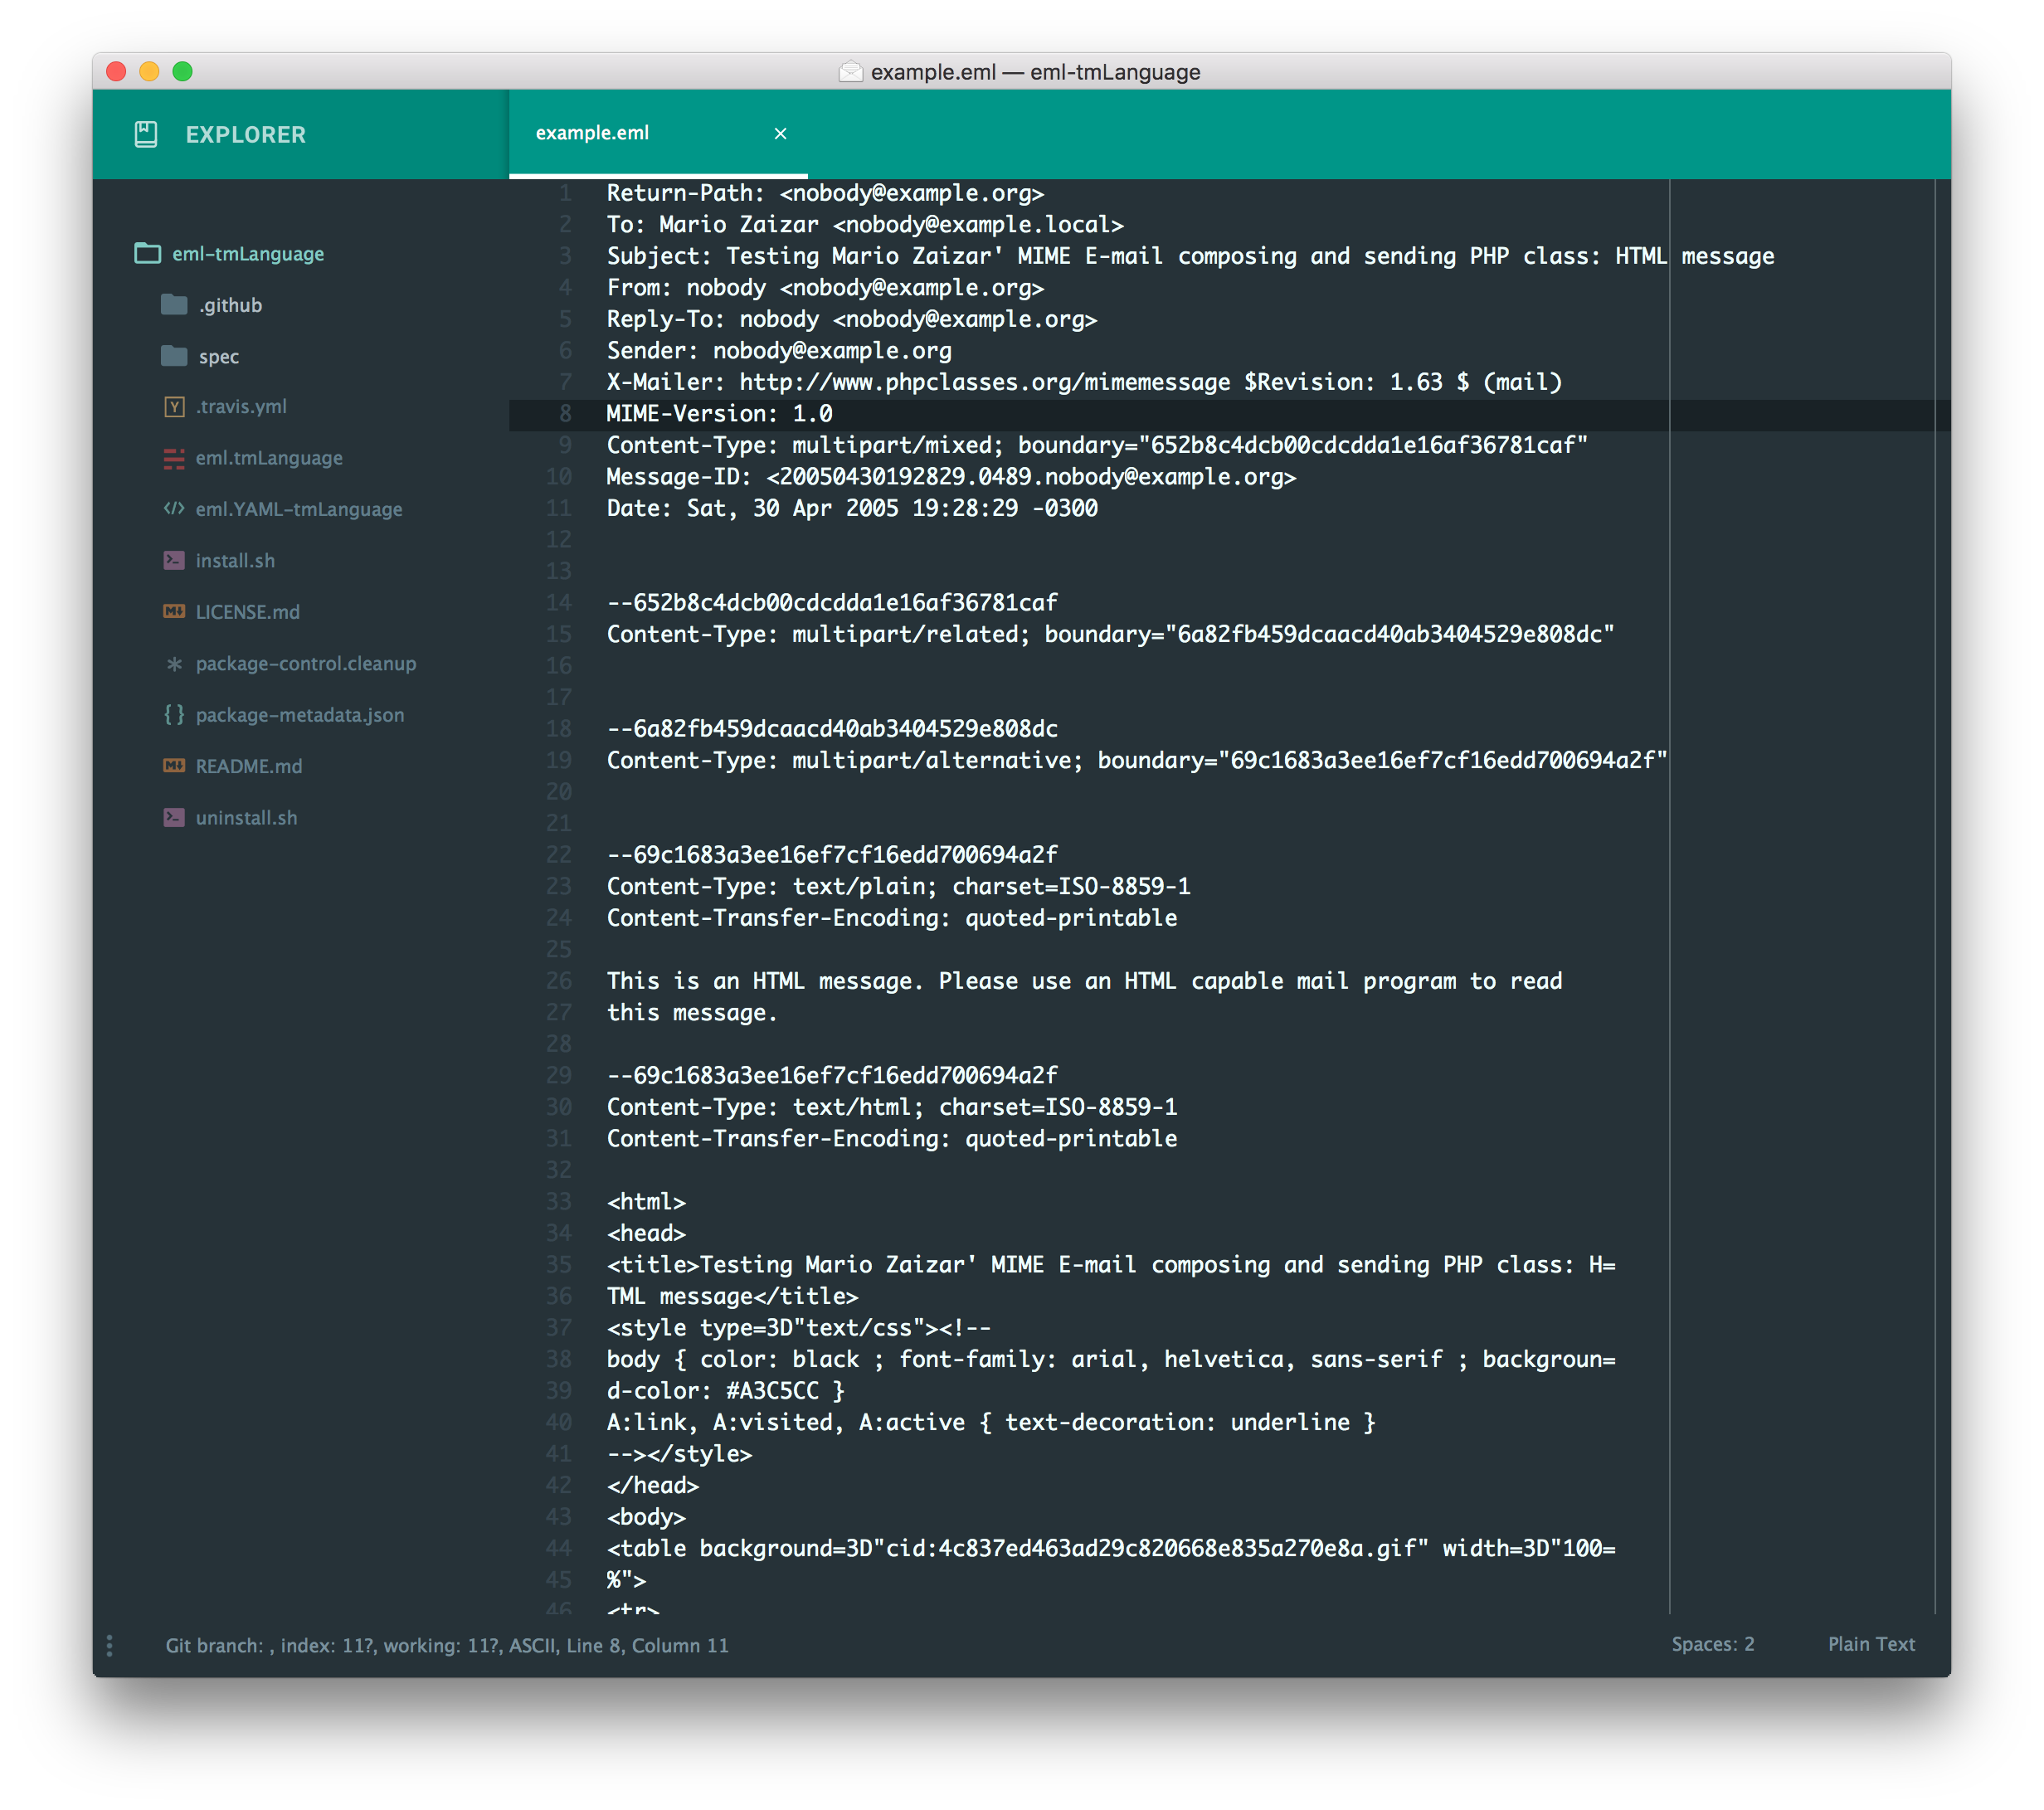Image resolution: width=2044 pixels, height=1810 pixels.
Task: Click the markdown icon beside LICENSE.md
Action: [175, 611]
